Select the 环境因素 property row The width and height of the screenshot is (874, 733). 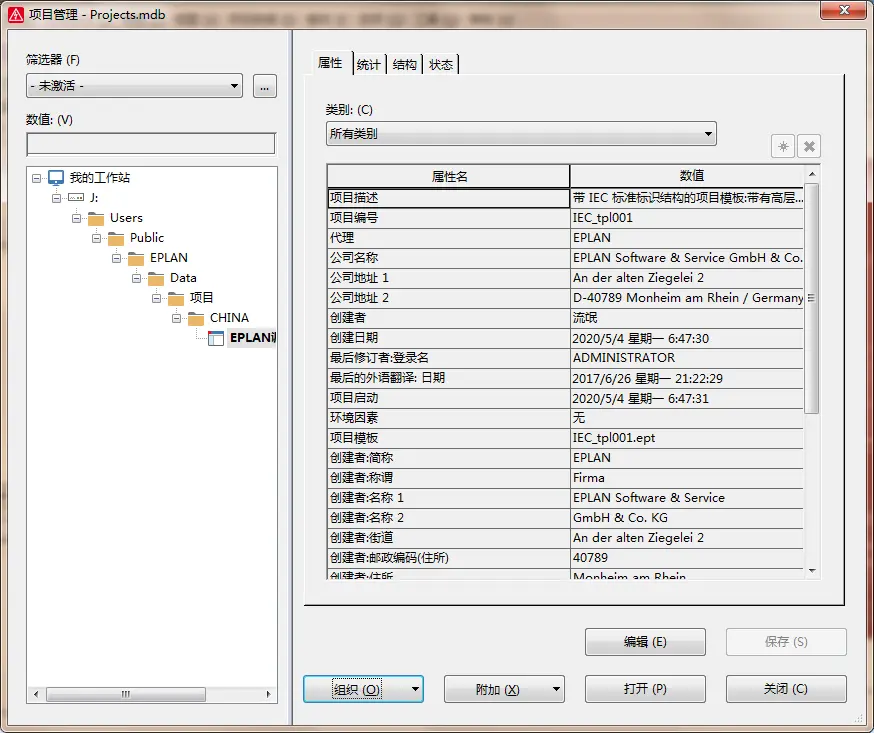[565, 419]
